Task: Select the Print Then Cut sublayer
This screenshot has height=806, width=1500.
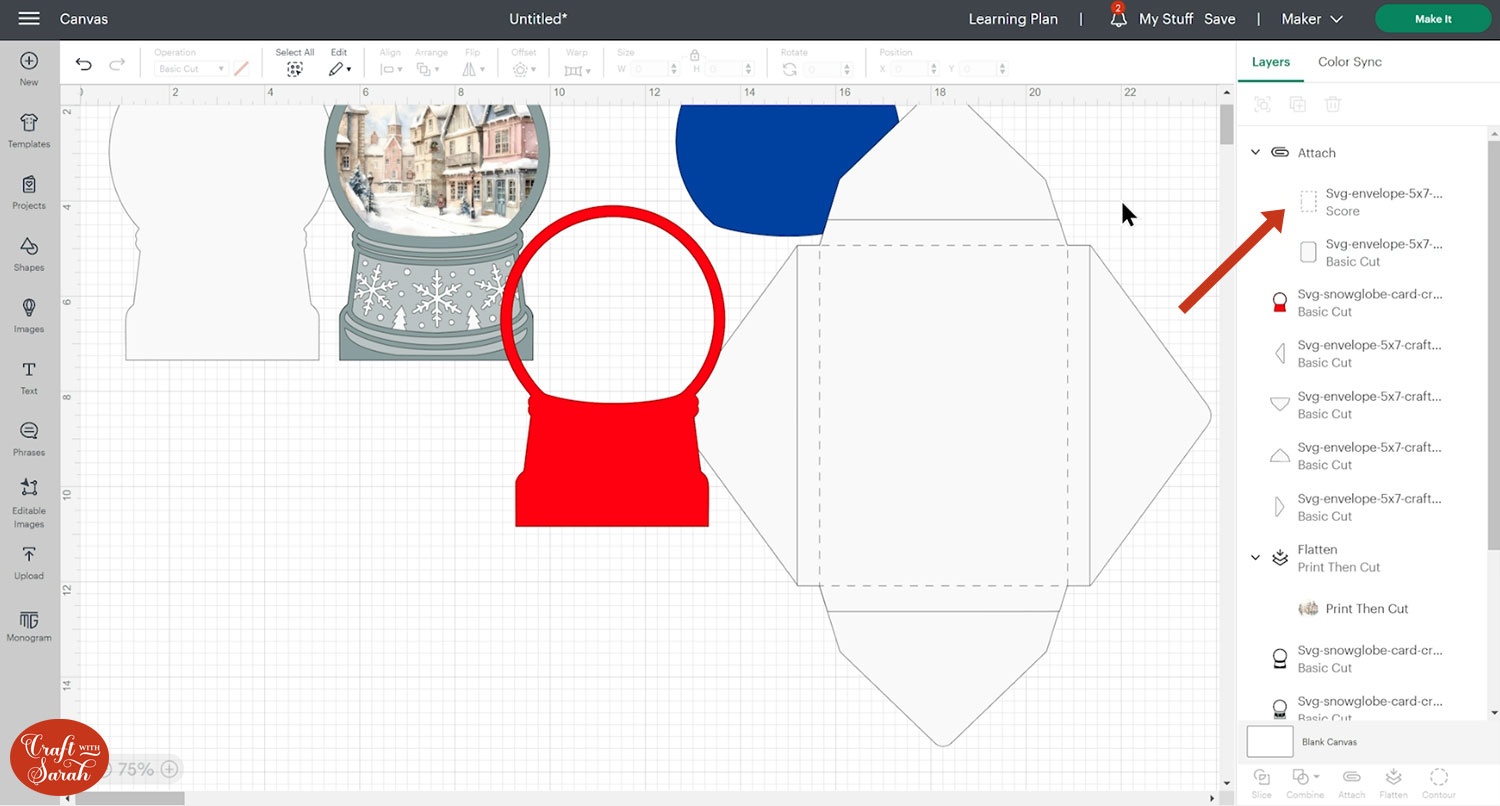Action: [1365, 609]
